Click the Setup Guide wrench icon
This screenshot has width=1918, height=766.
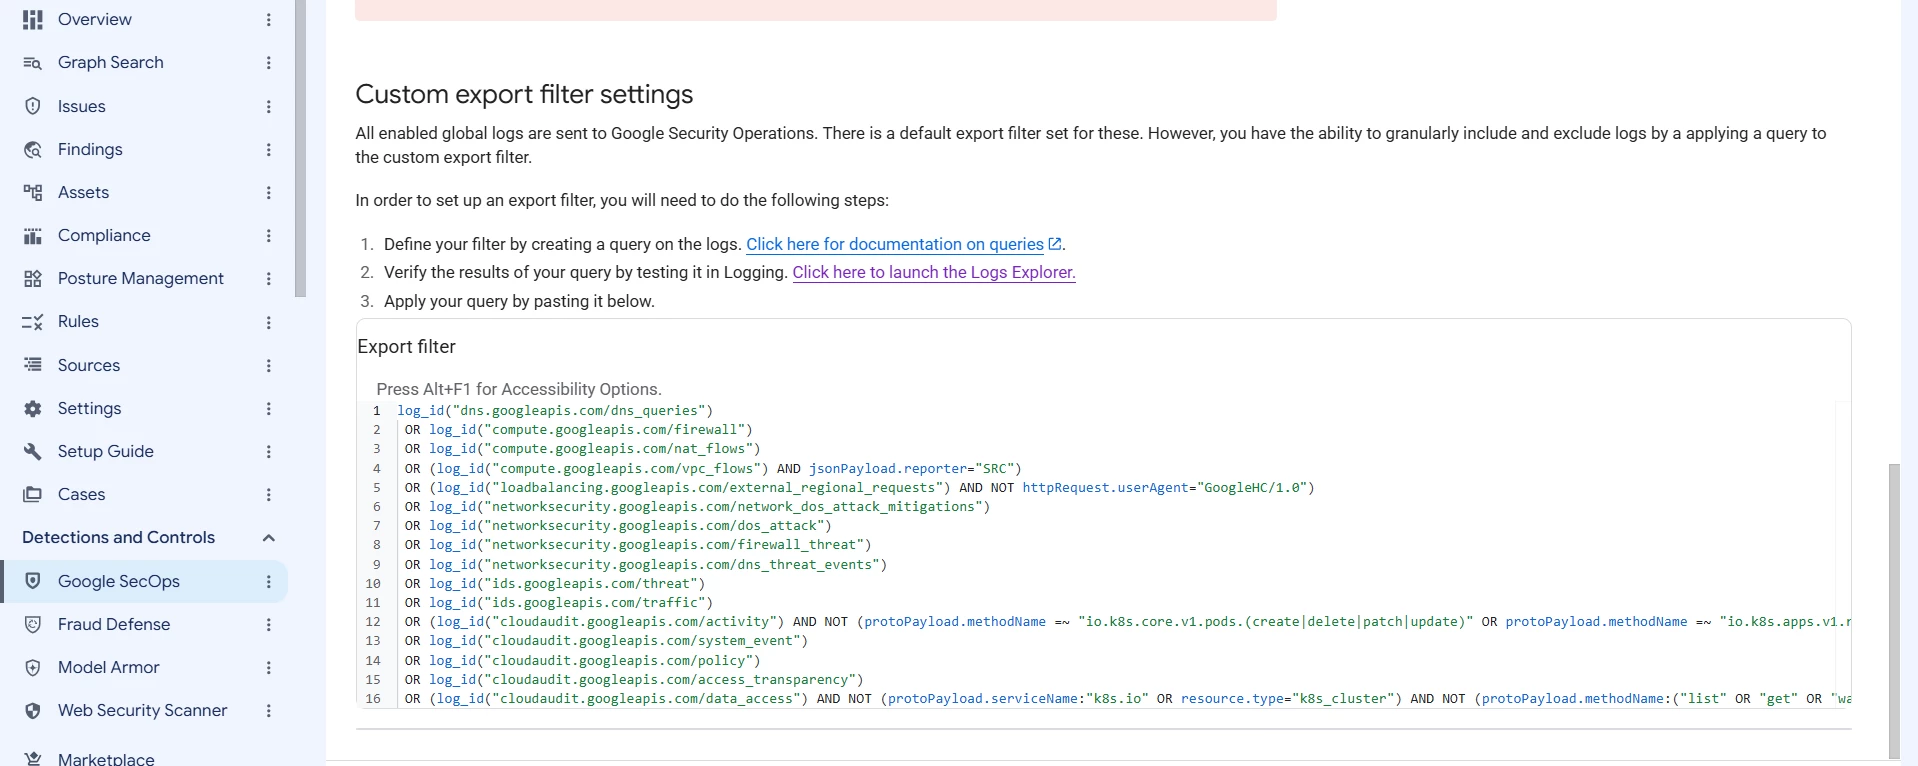coord(33,452)
